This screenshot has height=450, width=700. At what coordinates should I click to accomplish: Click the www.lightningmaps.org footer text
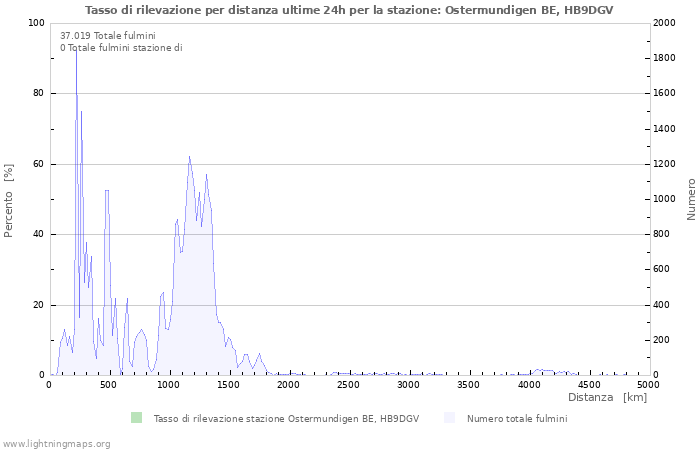pyautogui.click(x=56, y=444)
